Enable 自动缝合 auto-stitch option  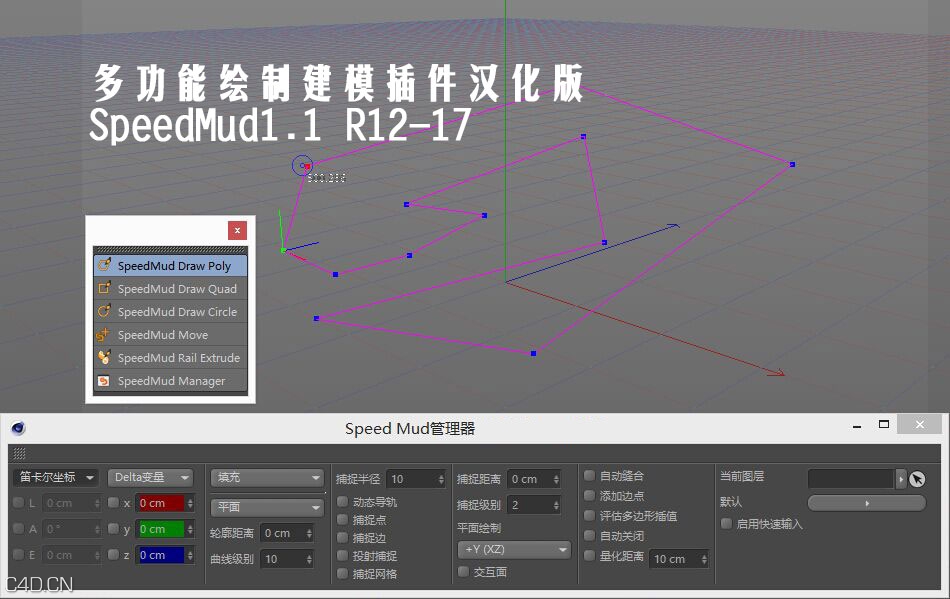(x=591, y=478)
